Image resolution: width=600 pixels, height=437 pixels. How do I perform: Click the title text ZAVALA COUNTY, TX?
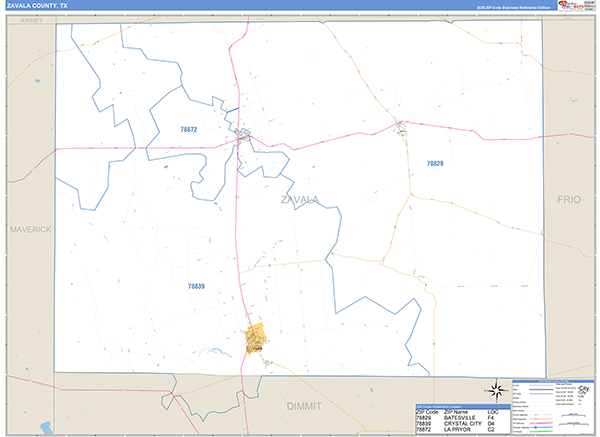[37, 5]
